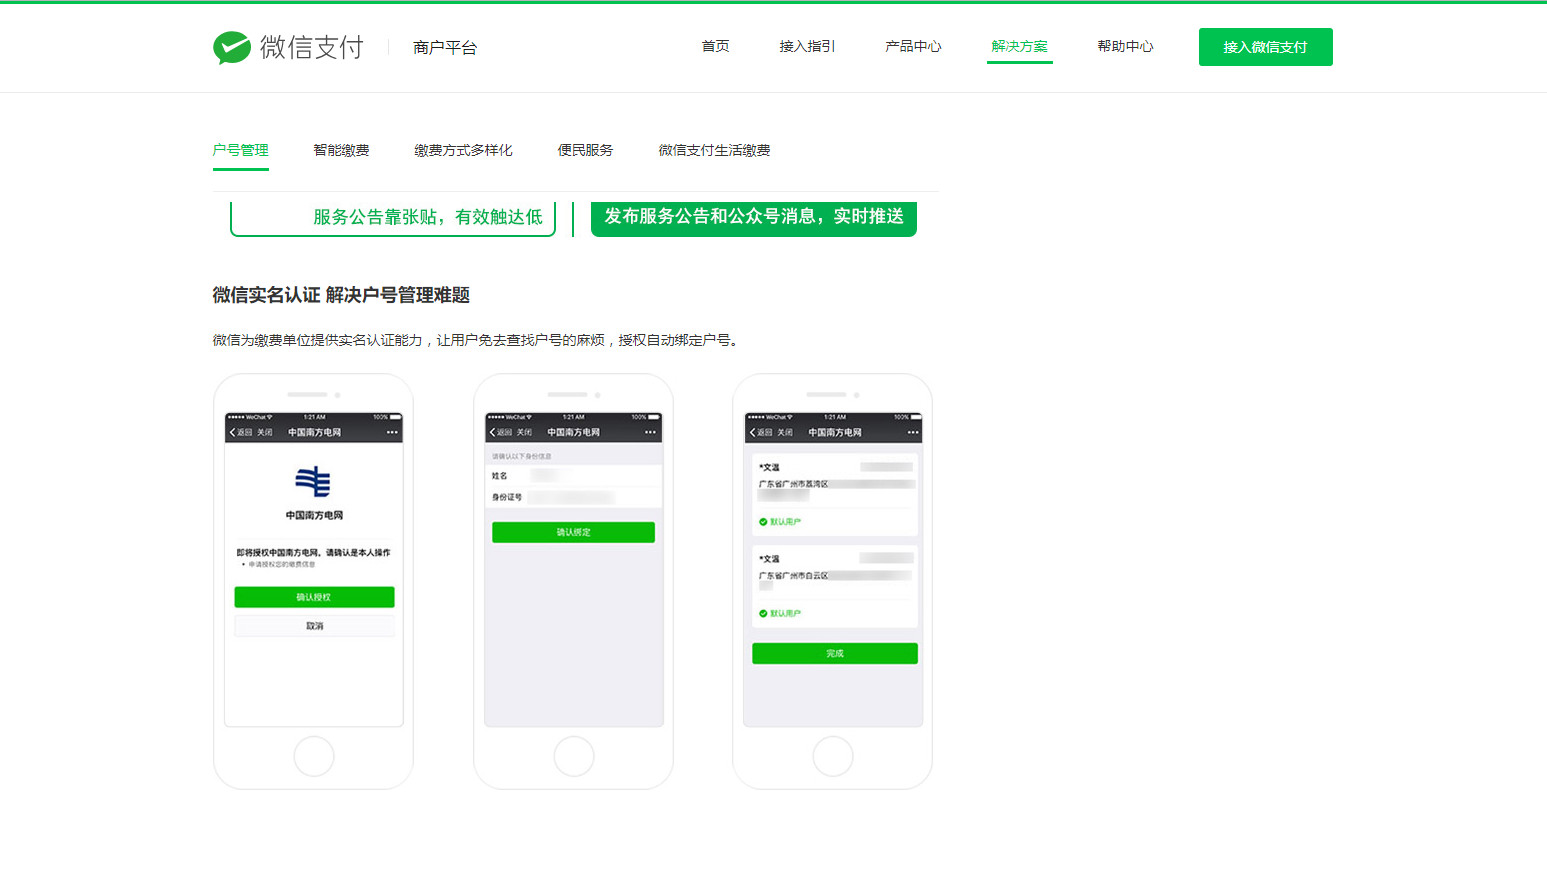Click the back arrow on the 确认绑定 phone
The height and width of the screenshot is (894, 1547).
pyautogui.click(x=492, y=432)
